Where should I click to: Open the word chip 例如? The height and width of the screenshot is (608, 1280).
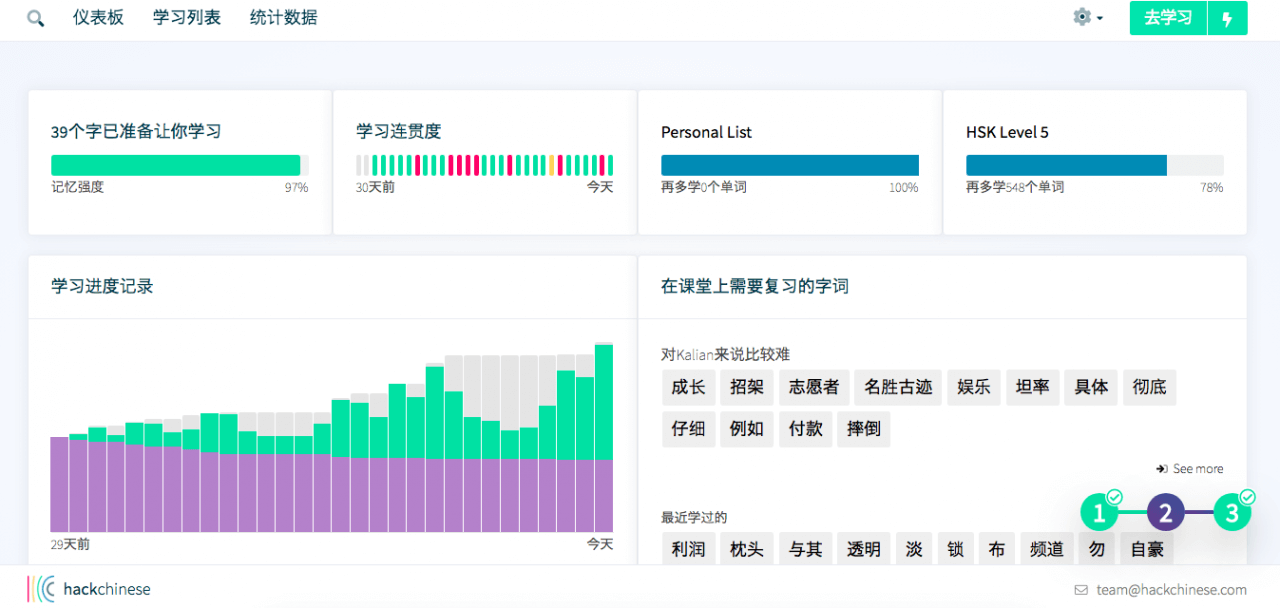click(747, 429)
